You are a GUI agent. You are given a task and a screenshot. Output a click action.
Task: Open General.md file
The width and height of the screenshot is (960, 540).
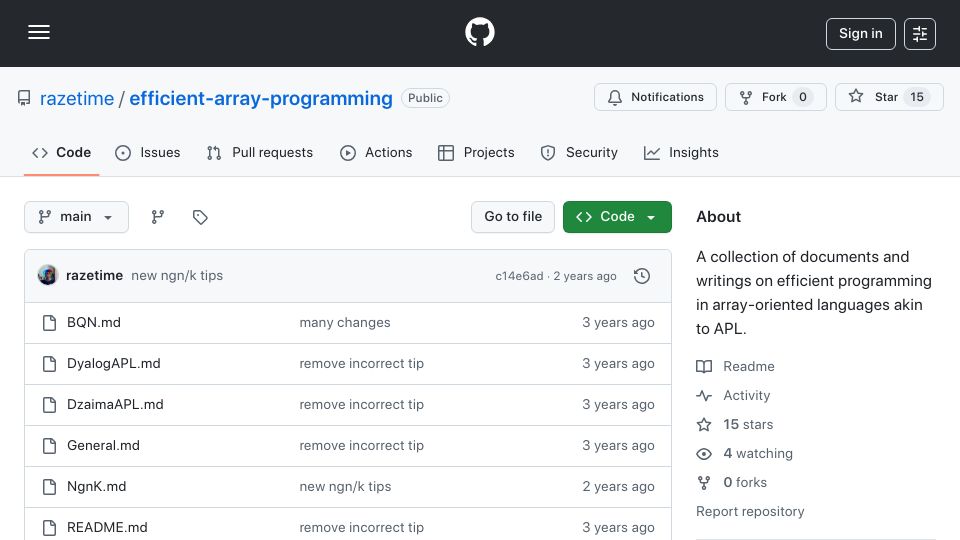click(x=103, y=446)
